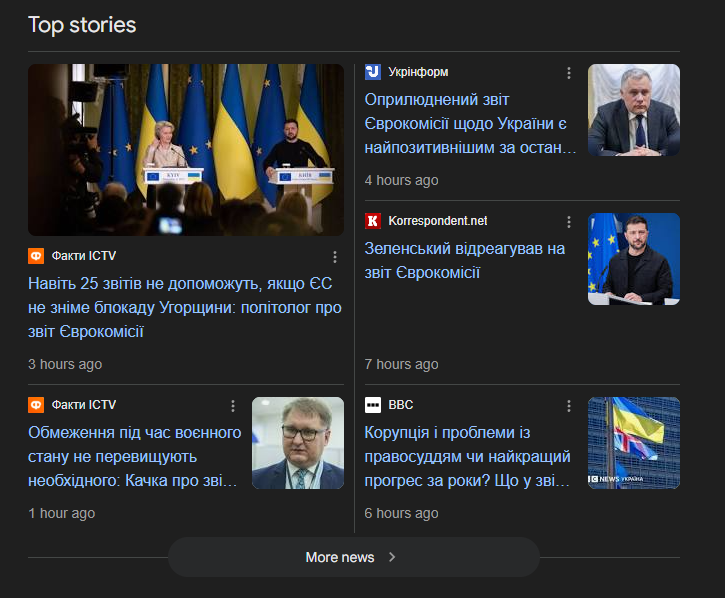Open three-dot menu for the Укрінформ story
The width and height of the screenshot is (725, 598).
569,73
